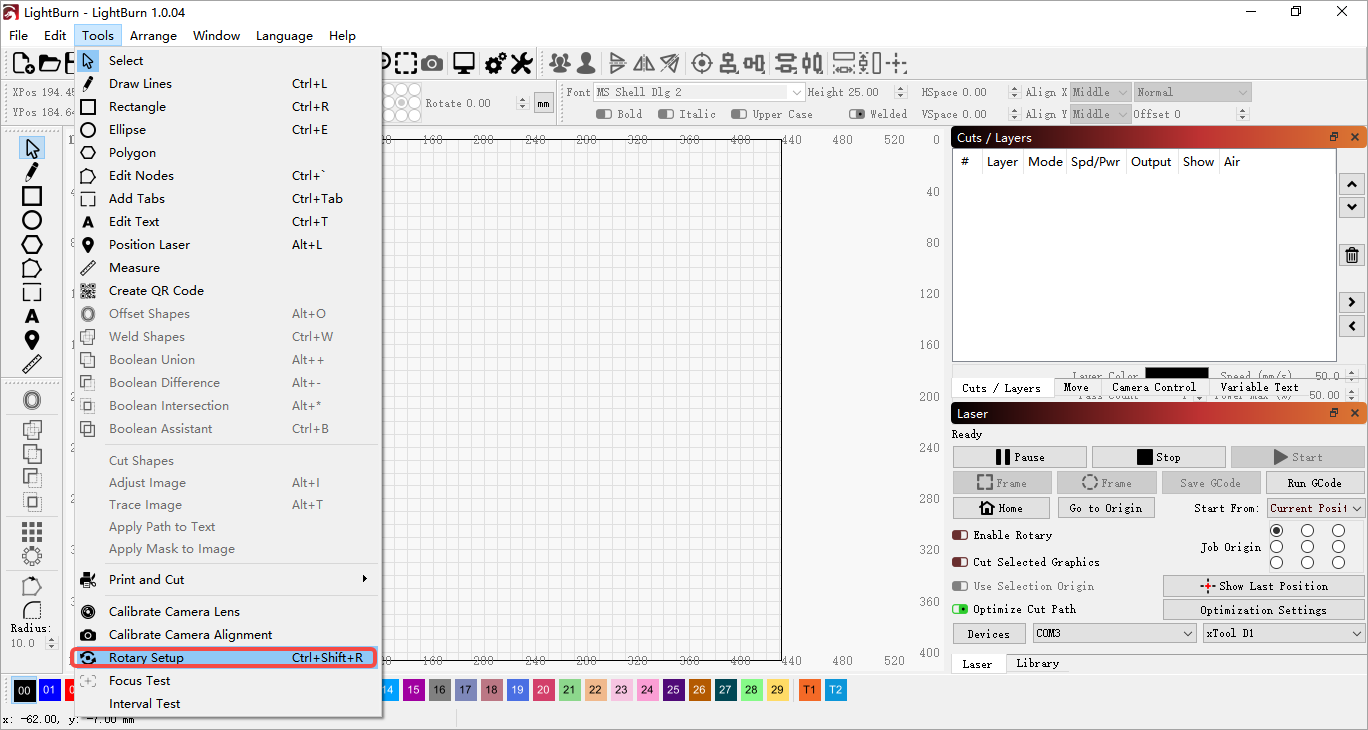1368x730 pixels.
Task: Pick the 29 yellow layer color swatch
Action: (777, 690)
